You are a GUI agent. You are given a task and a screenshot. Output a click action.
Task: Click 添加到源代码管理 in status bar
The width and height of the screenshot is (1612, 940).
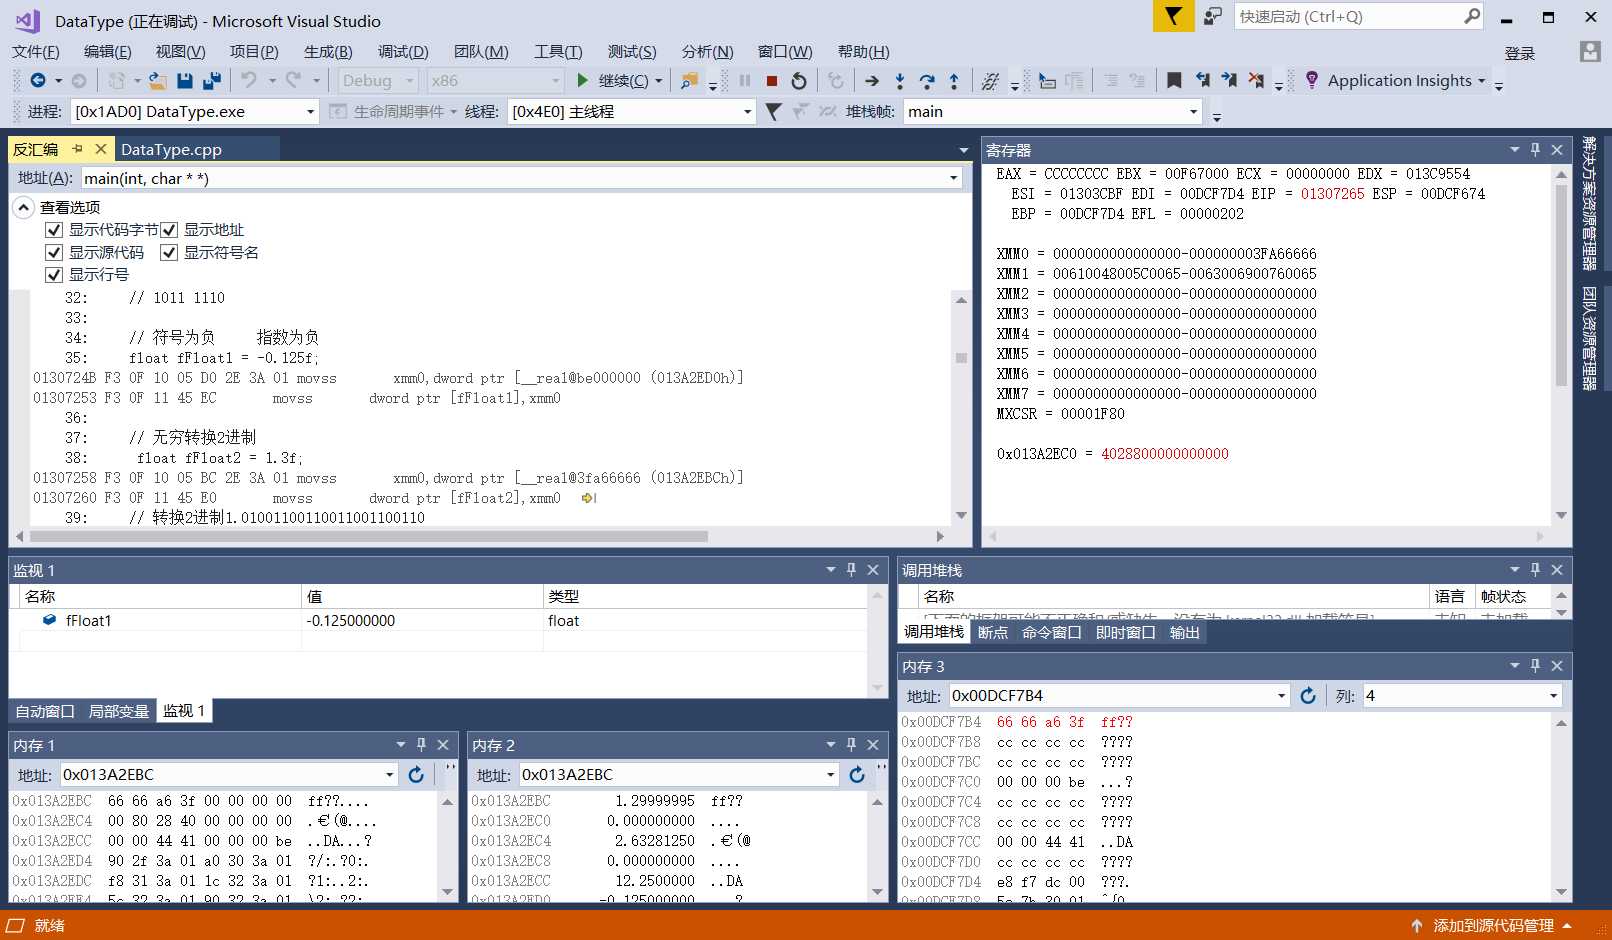1492,926
